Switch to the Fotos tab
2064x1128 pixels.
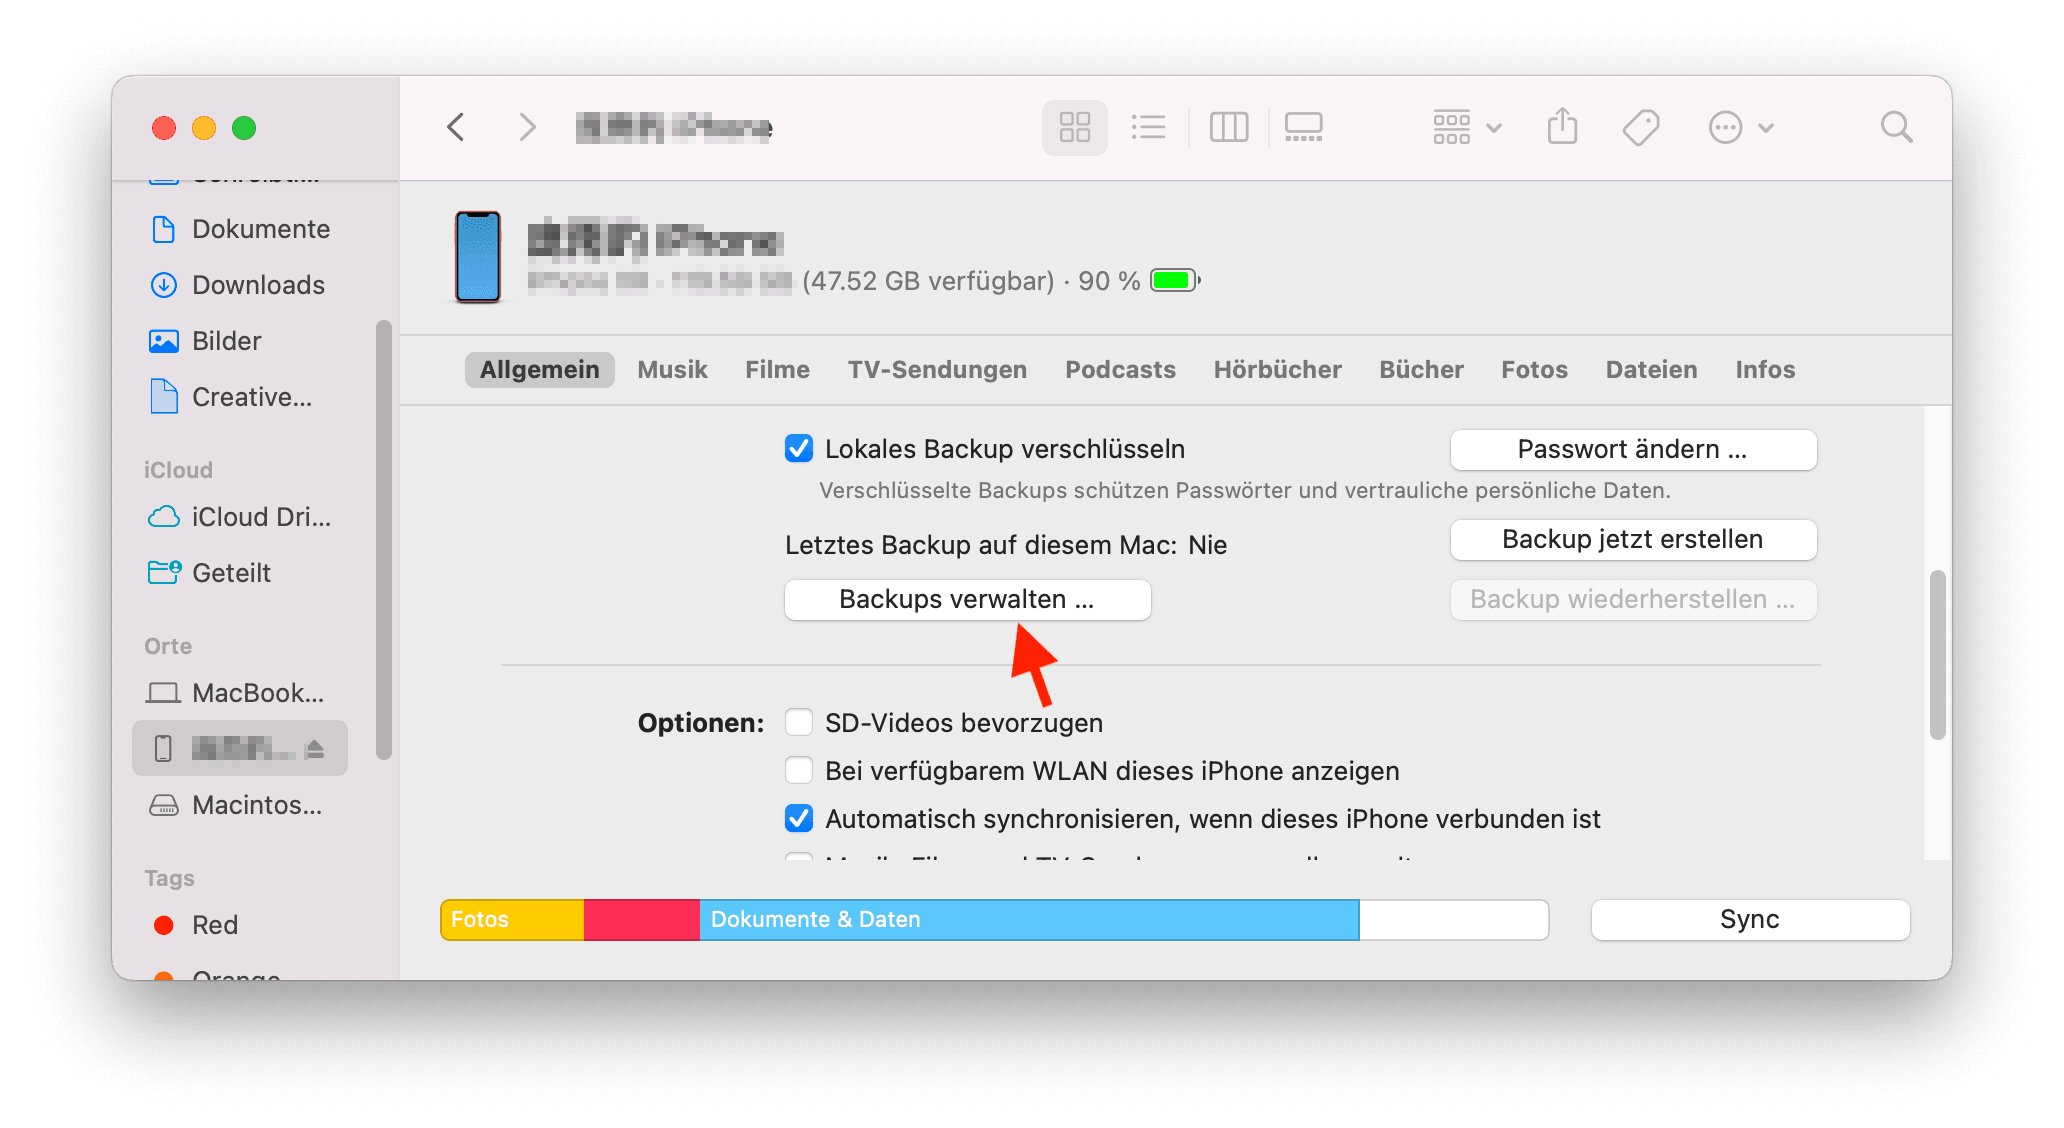tap(1534, 369)
